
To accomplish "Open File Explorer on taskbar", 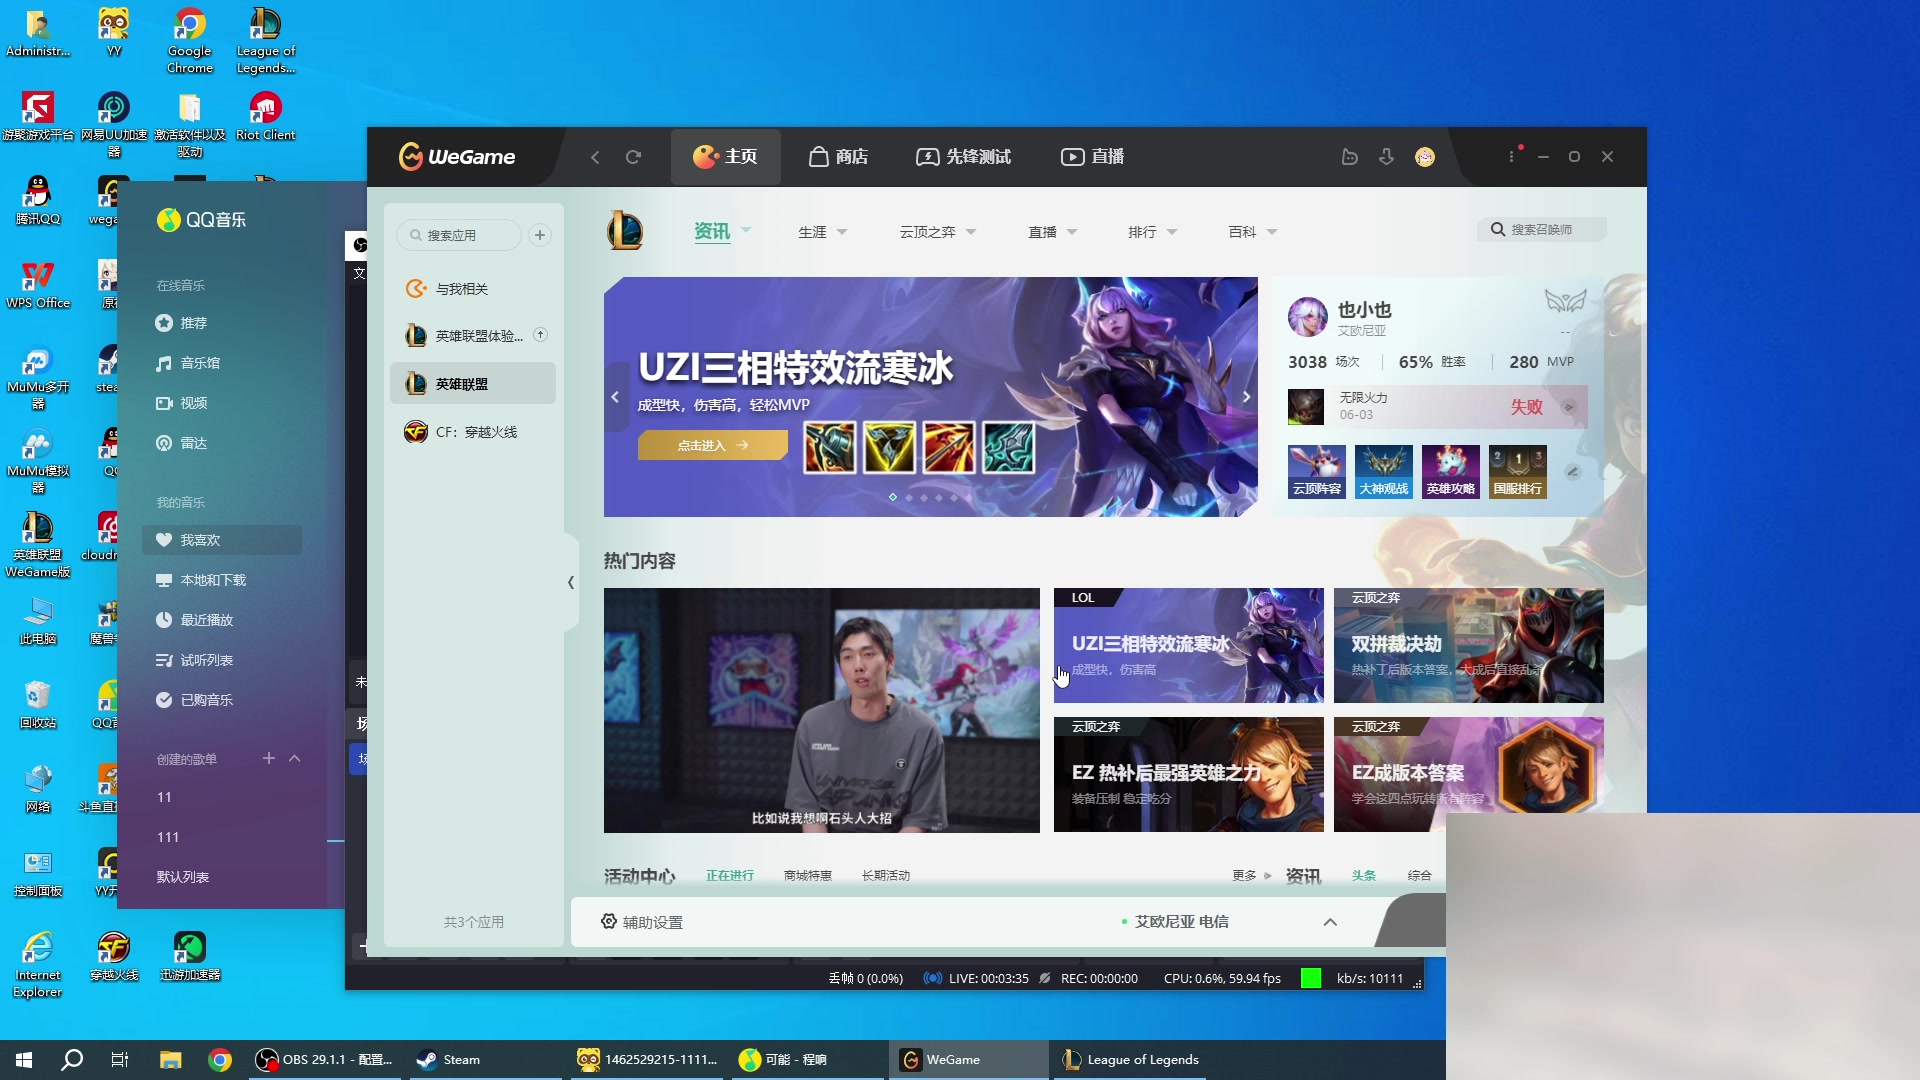I will pos(171,1060).
